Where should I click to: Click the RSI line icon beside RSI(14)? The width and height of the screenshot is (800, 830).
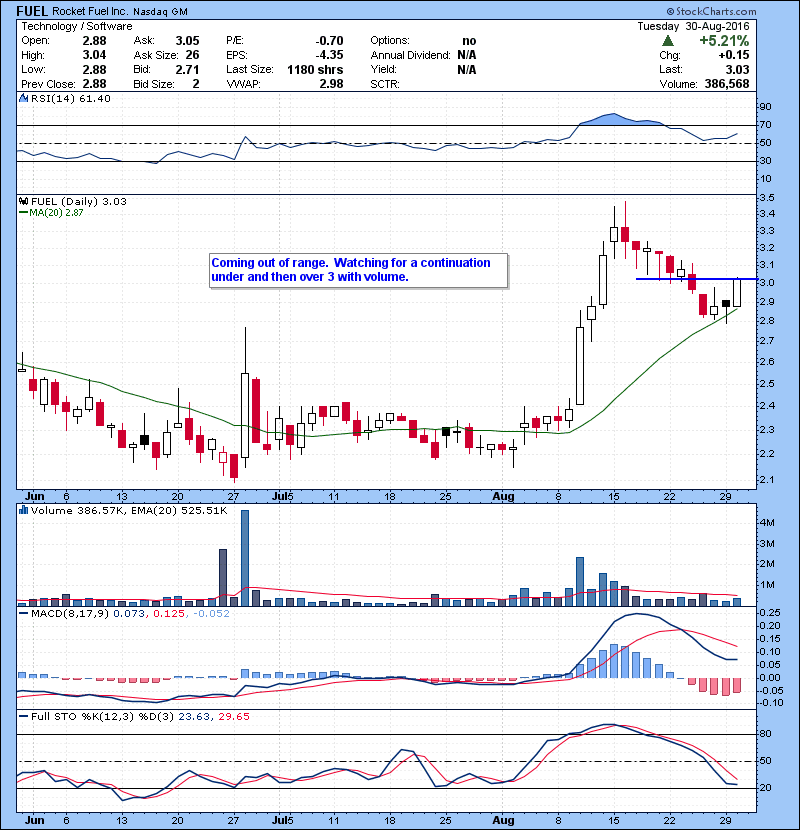(x=23, y=98)
